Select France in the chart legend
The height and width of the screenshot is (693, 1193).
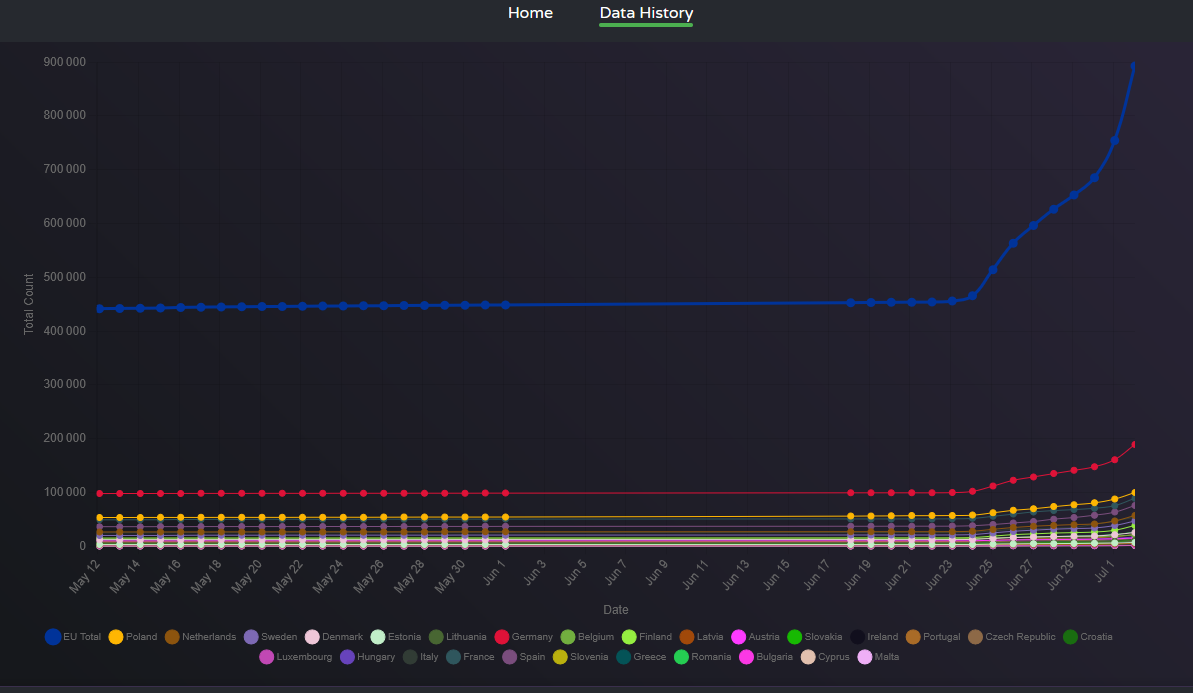click(x=470, y=656)
